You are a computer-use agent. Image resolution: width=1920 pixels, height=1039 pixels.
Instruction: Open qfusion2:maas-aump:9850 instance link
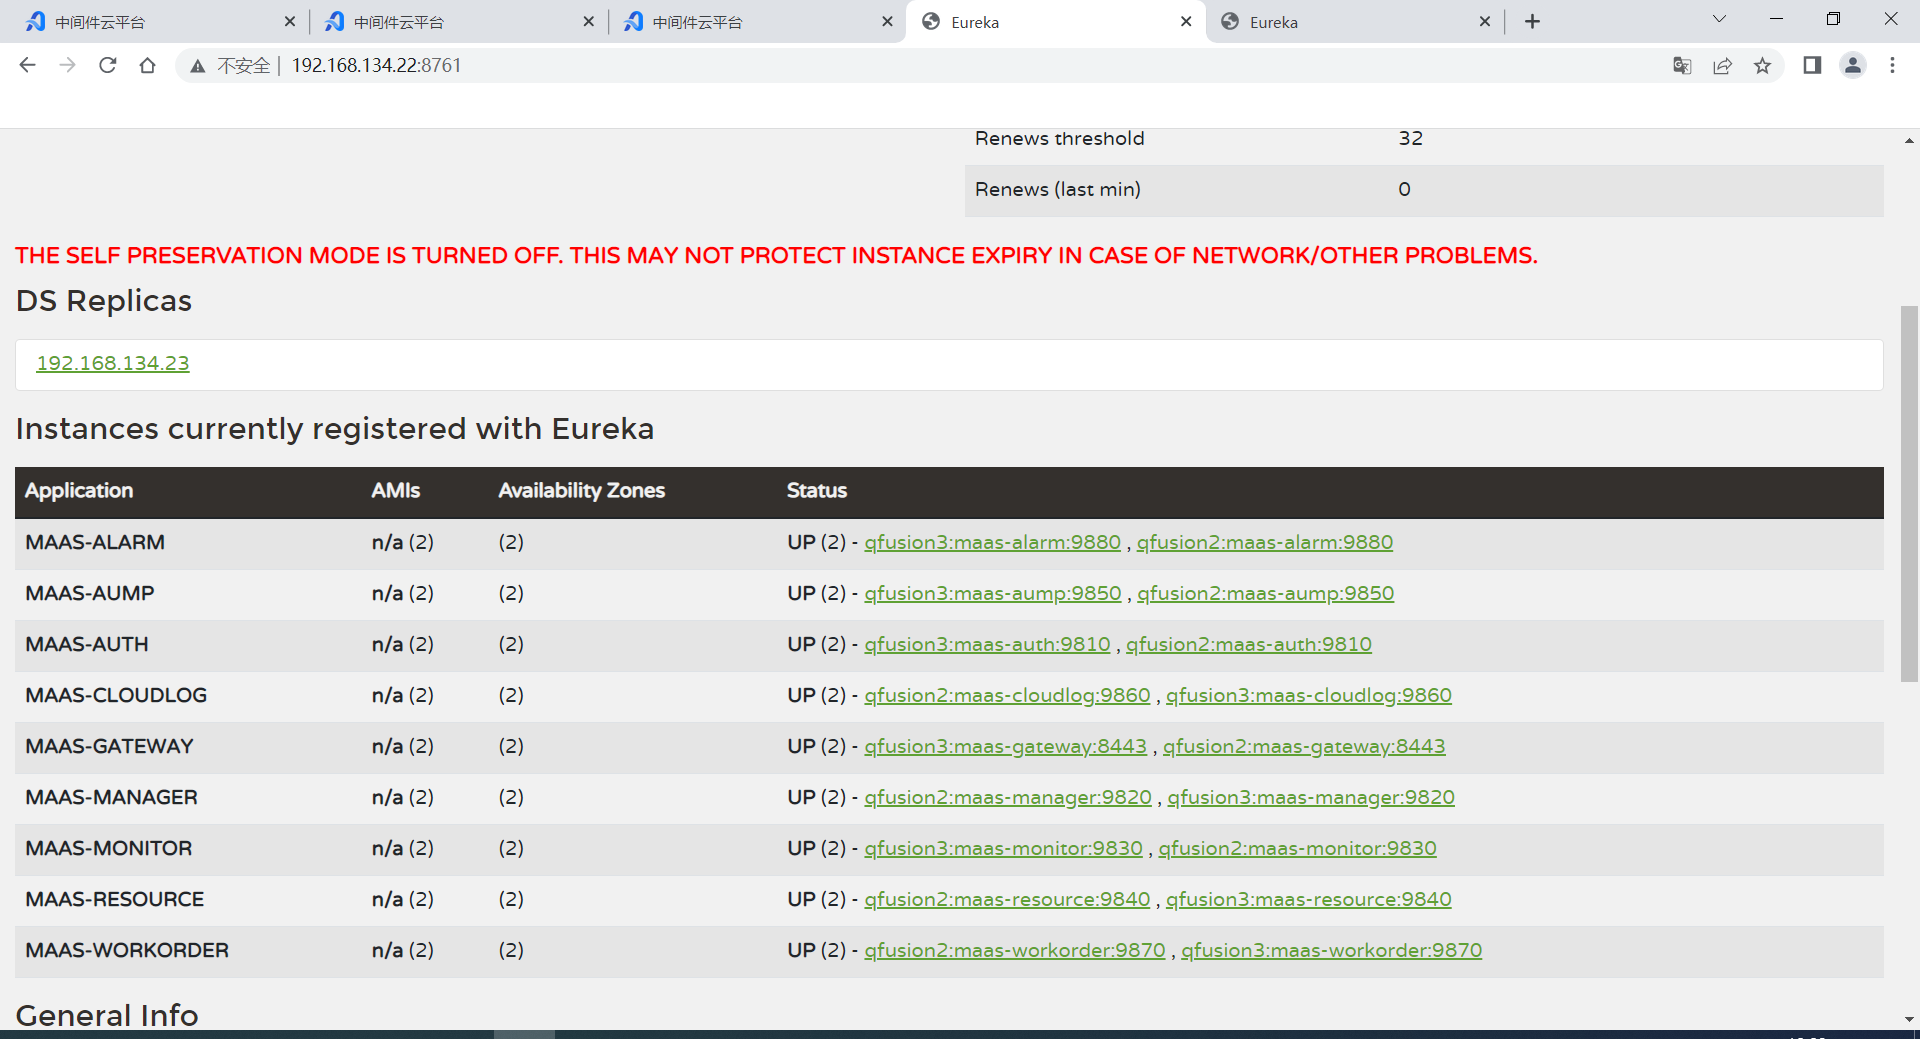click(x=1265, y=593)
